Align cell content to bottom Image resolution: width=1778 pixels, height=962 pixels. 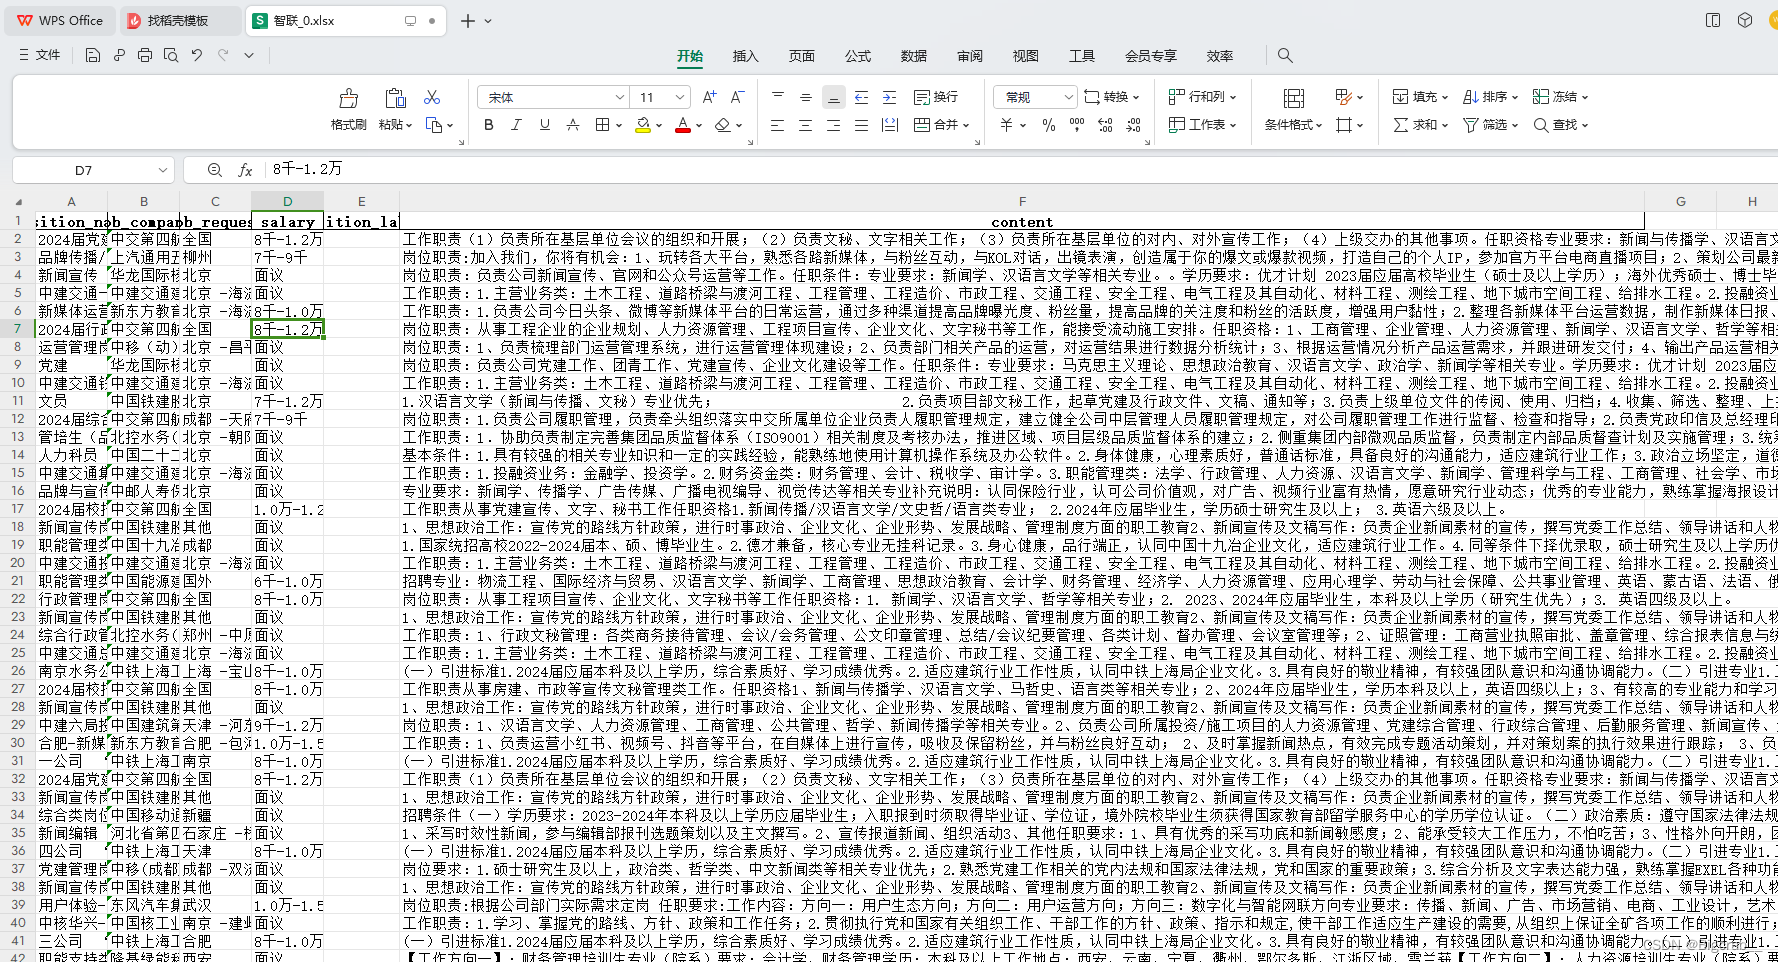point(833,97)
